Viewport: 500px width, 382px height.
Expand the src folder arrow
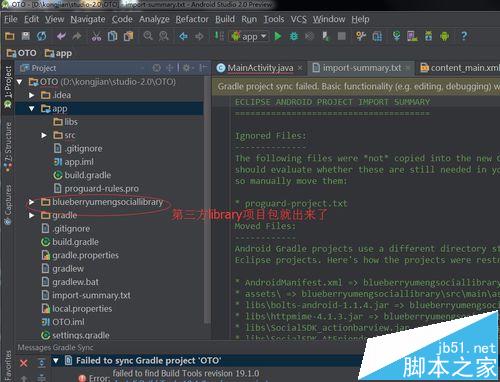(44, 135)
